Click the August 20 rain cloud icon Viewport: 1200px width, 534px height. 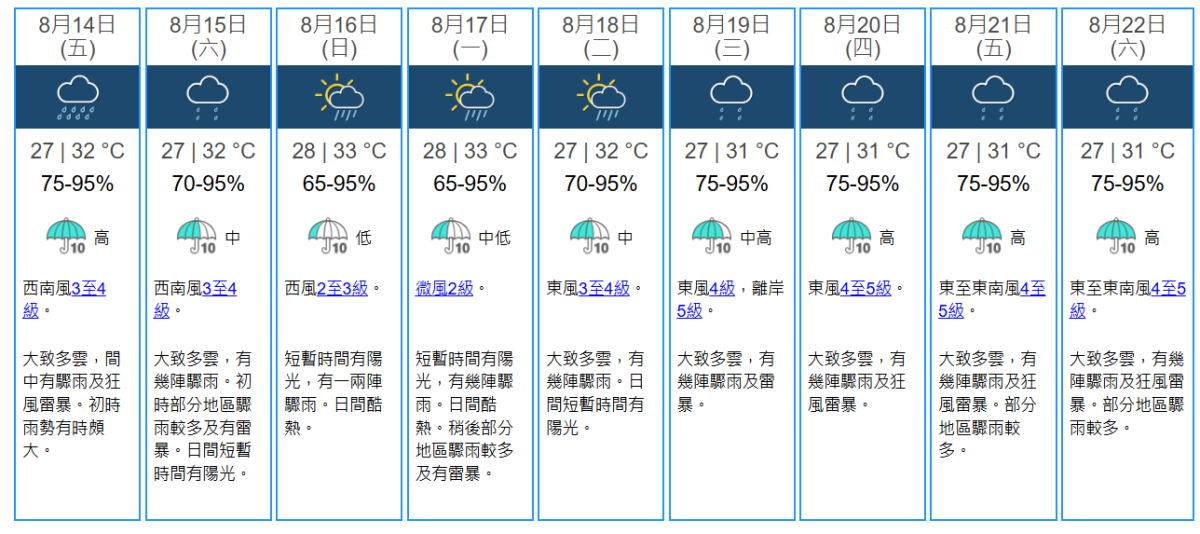[862, 97]
